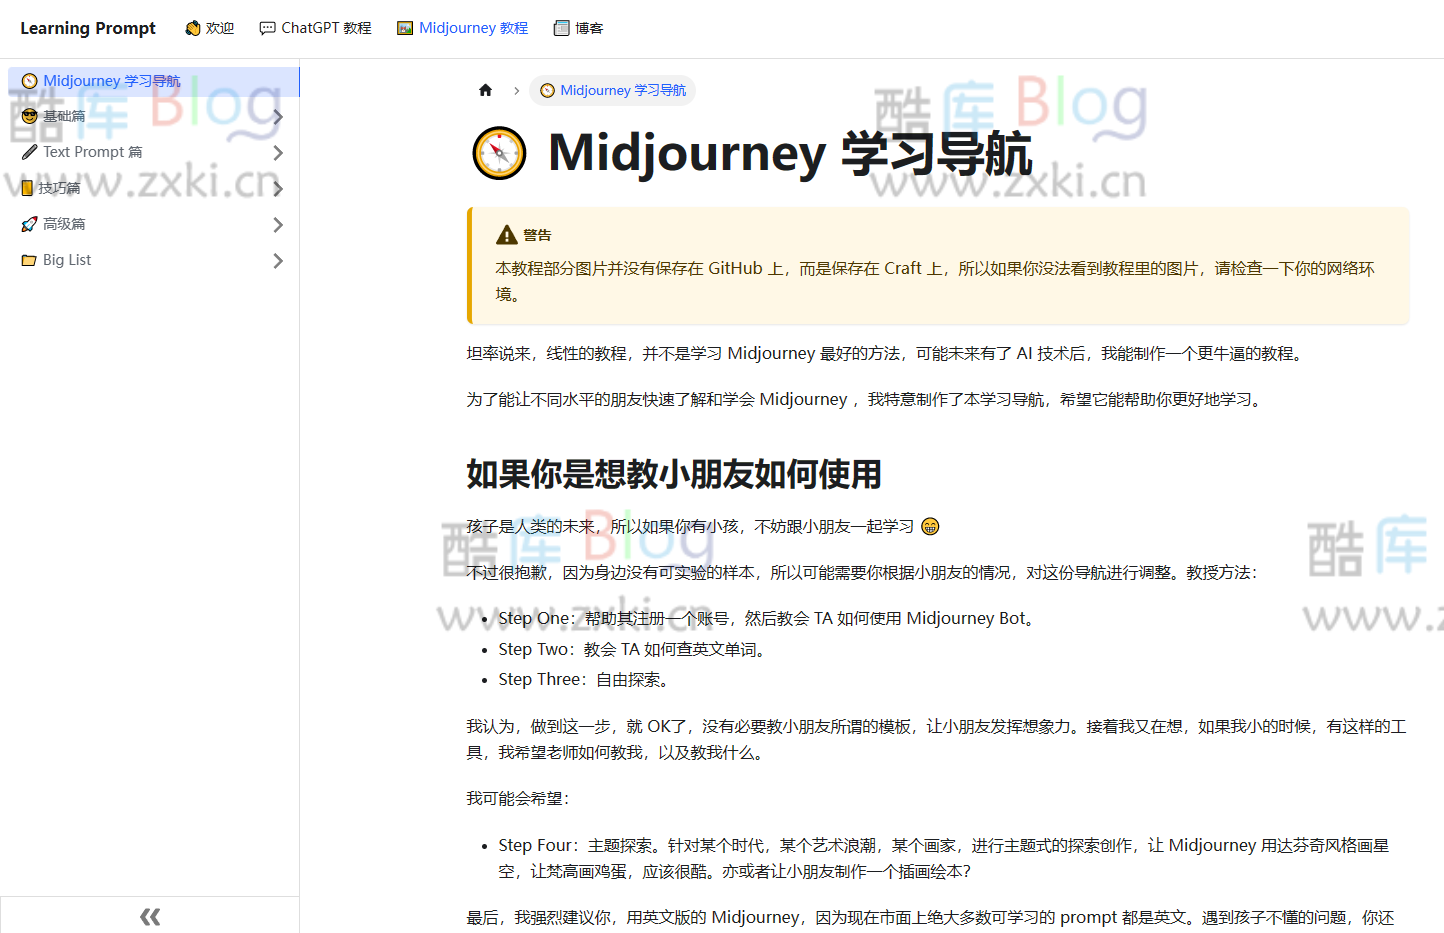Collapse the sidebar with the double-arrow button

point(149,916)
